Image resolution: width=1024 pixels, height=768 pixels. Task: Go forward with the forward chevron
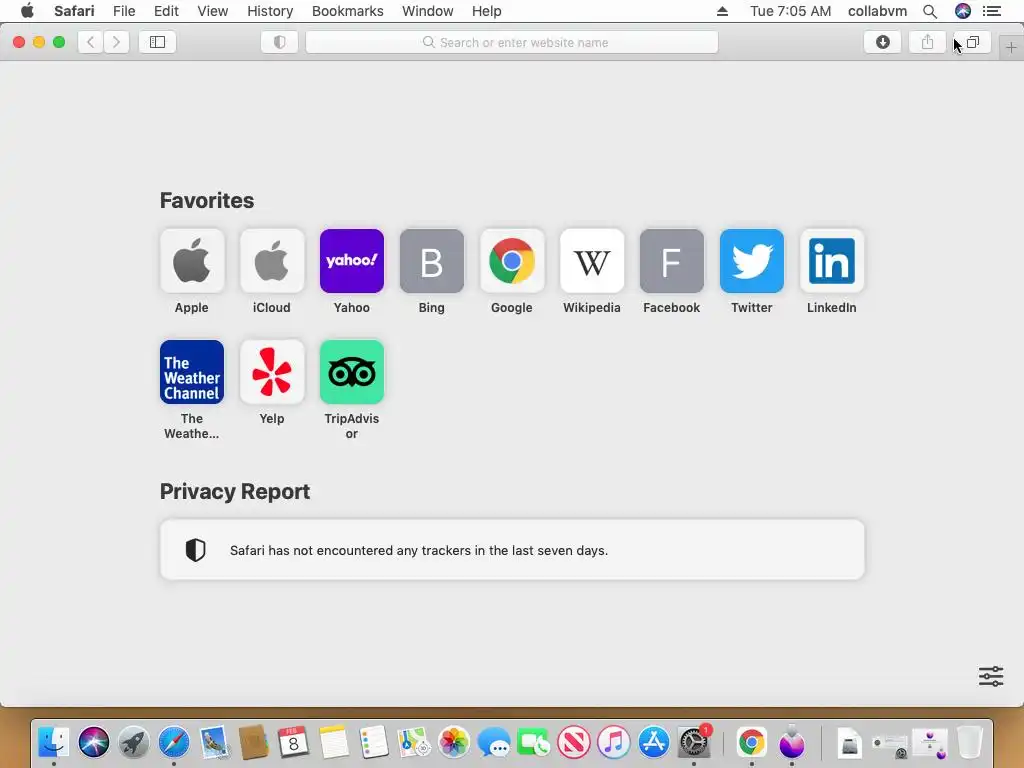click(x=116, y=42)
